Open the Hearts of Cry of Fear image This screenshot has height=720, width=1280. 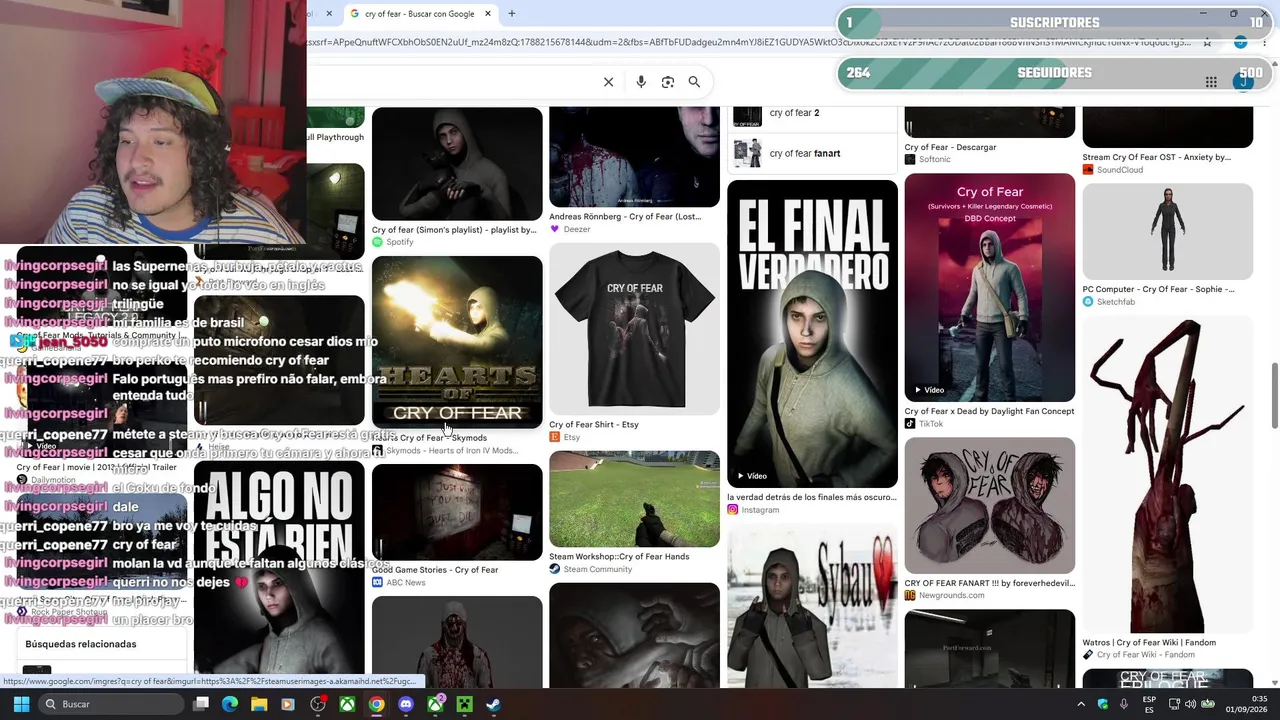[457, 342]
